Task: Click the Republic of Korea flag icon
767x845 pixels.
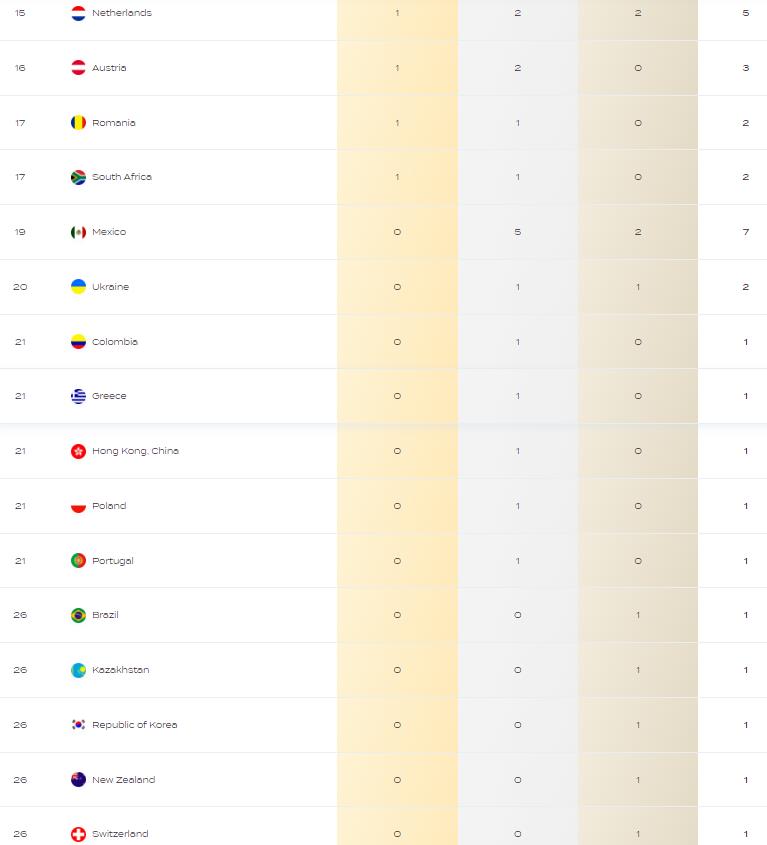Action: click(78, 725)
